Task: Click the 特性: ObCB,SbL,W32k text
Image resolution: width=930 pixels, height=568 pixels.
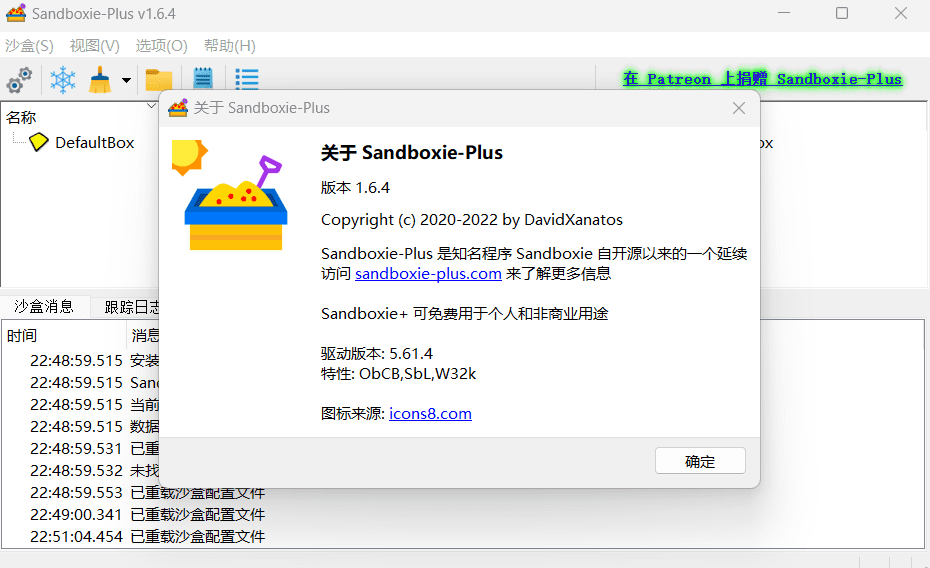Action: tap(399, 374)
